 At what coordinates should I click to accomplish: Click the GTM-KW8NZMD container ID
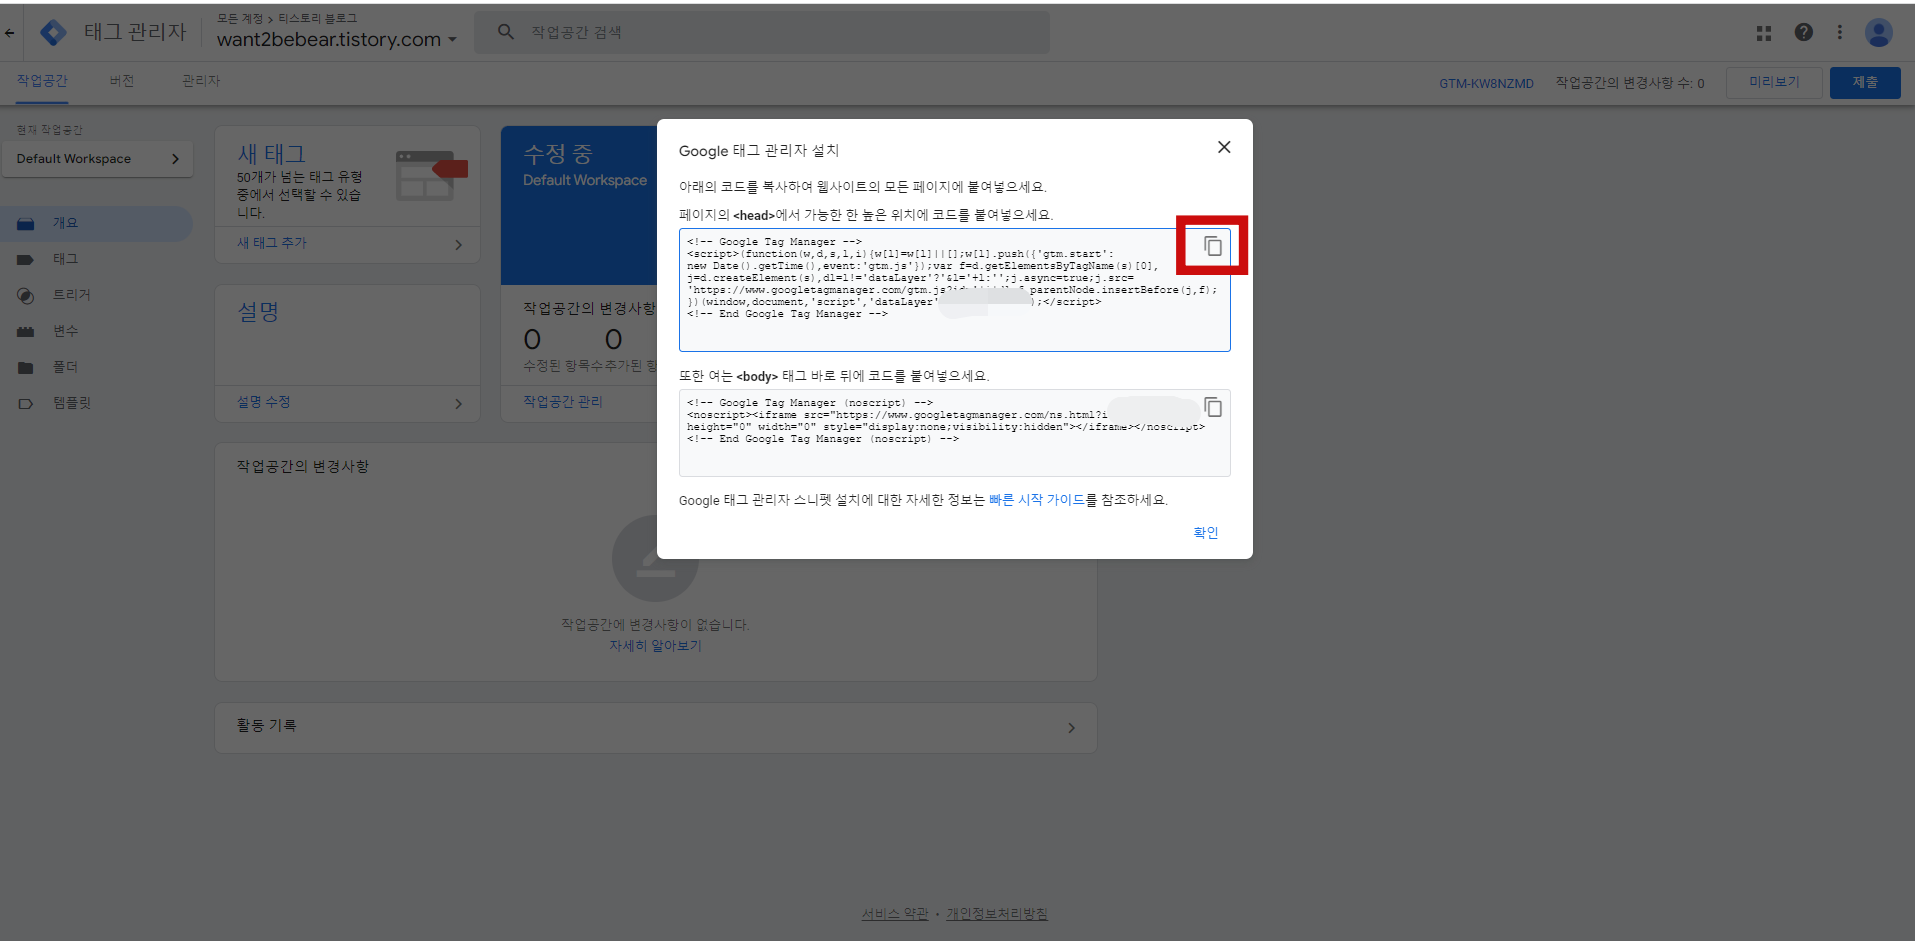(x=1486, y=83)
